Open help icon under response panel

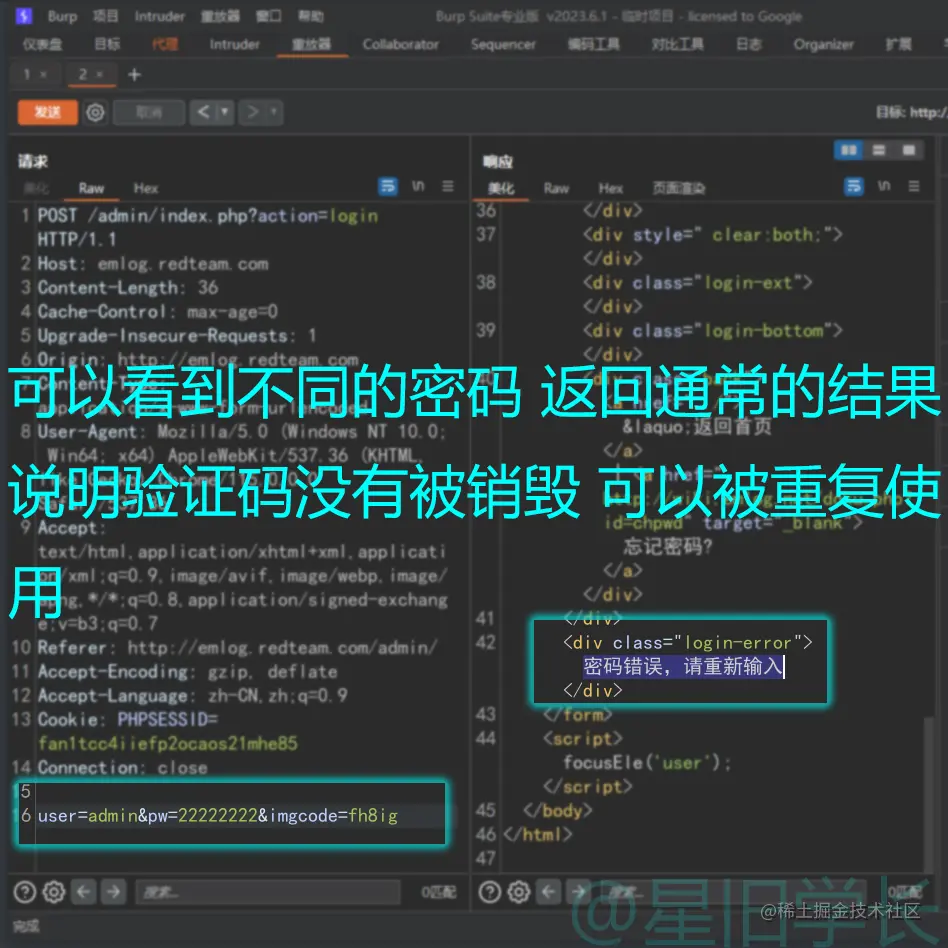click(490, 892)
